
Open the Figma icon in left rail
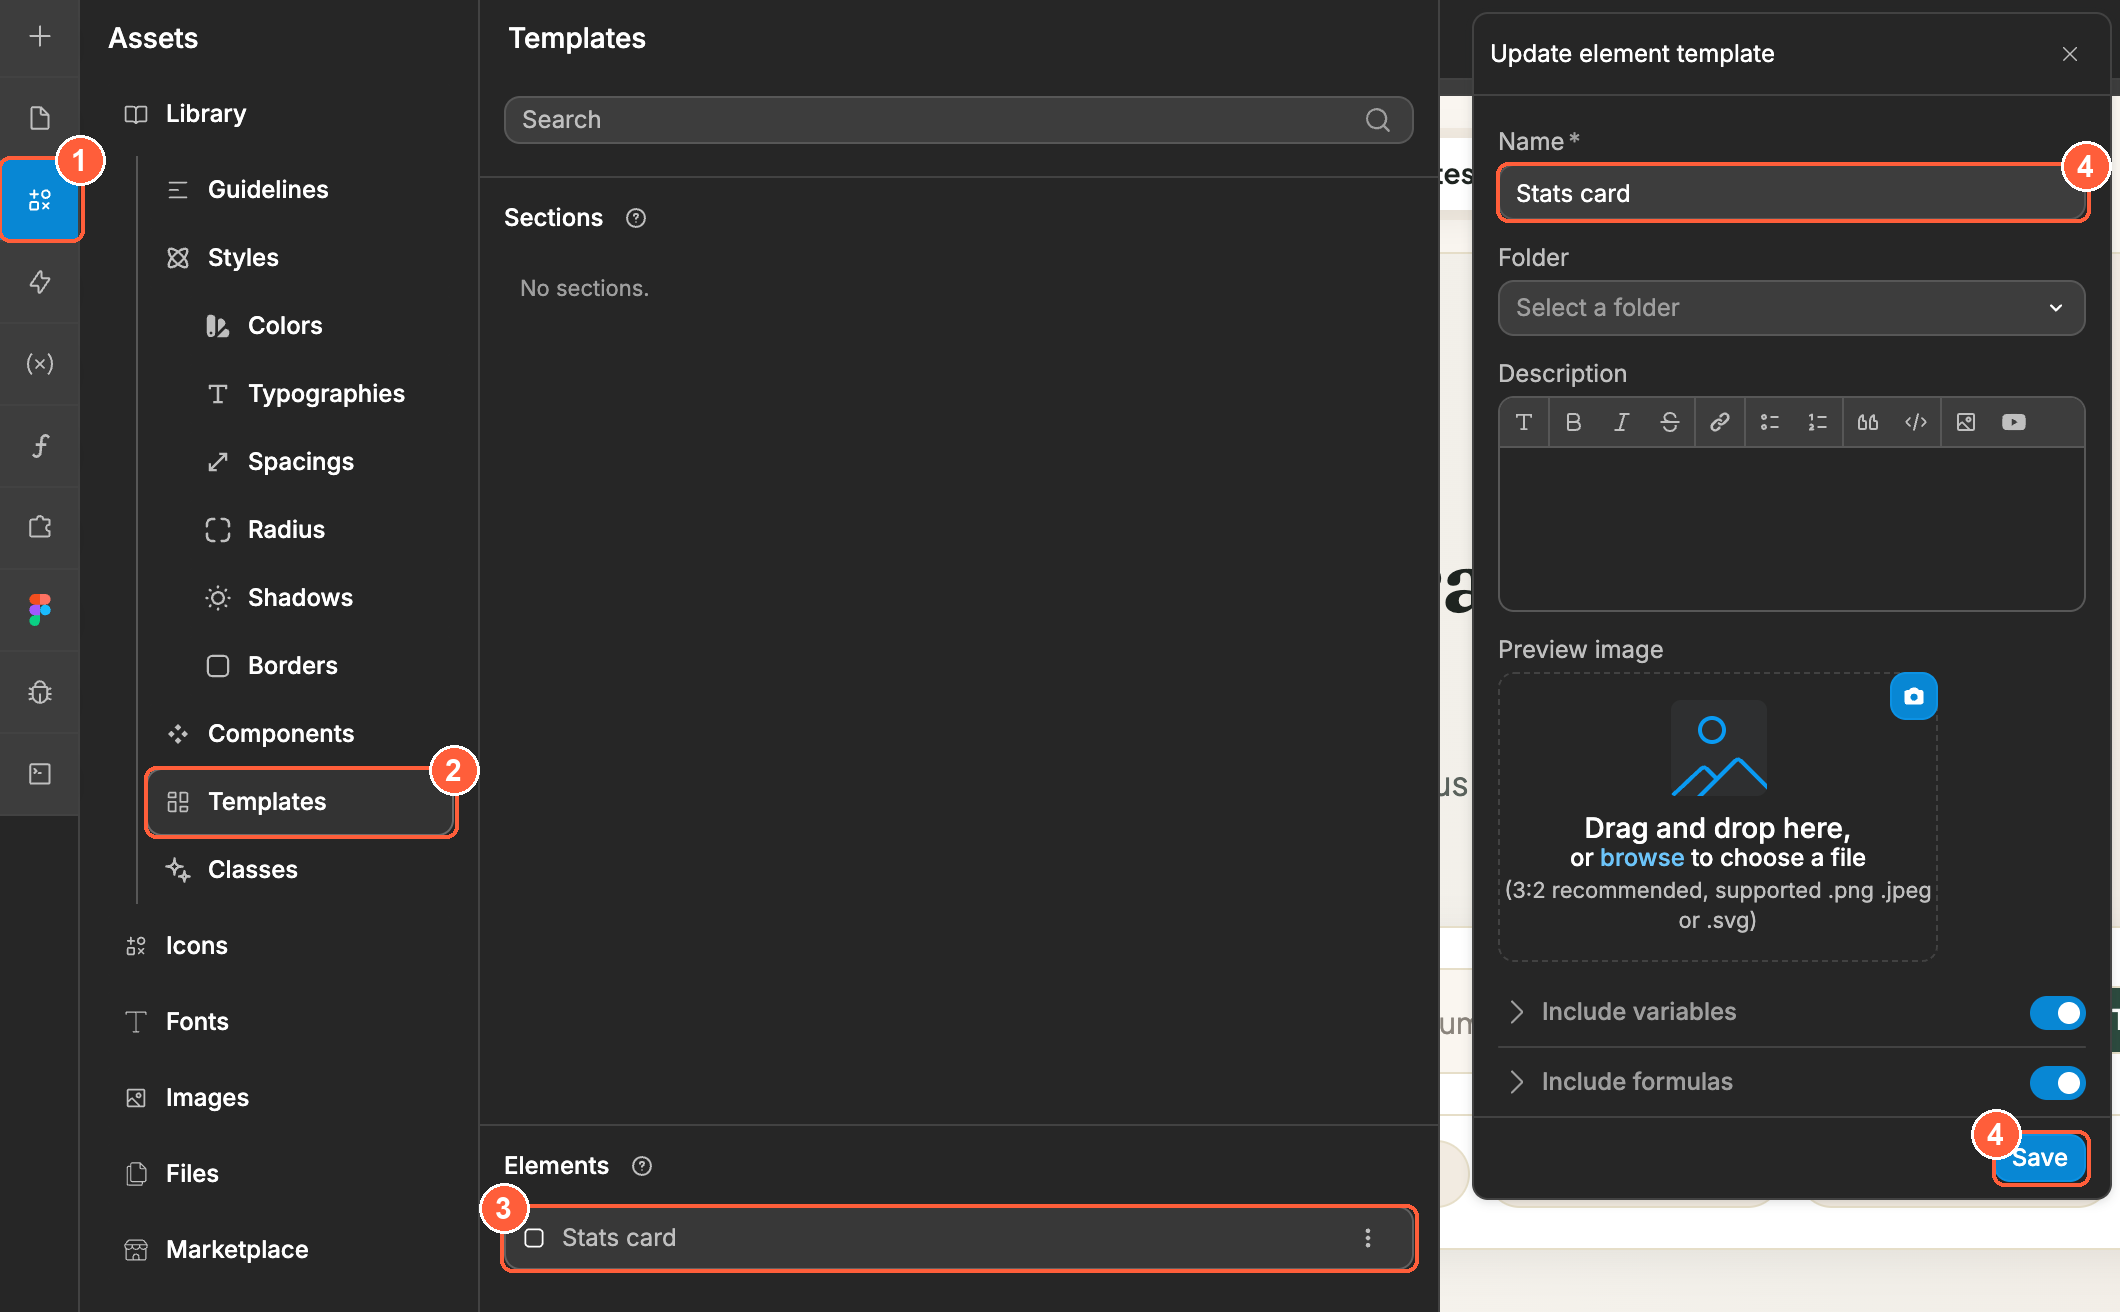[40, 609]
